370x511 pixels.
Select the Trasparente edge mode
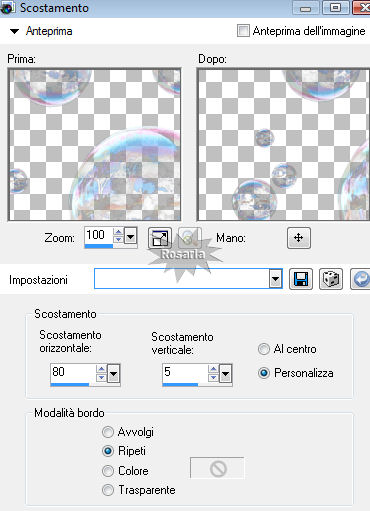point(107,490)
